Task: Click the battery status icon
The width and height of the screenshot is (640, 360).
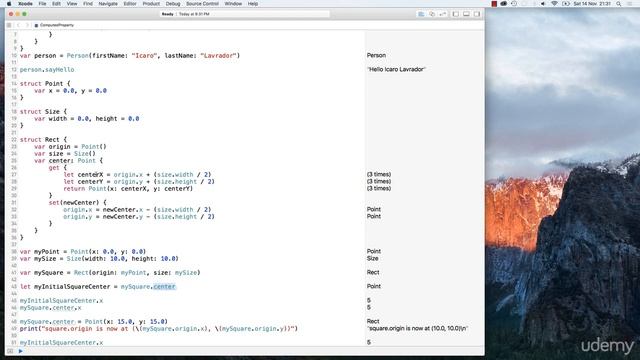Action: click(566, 4)
